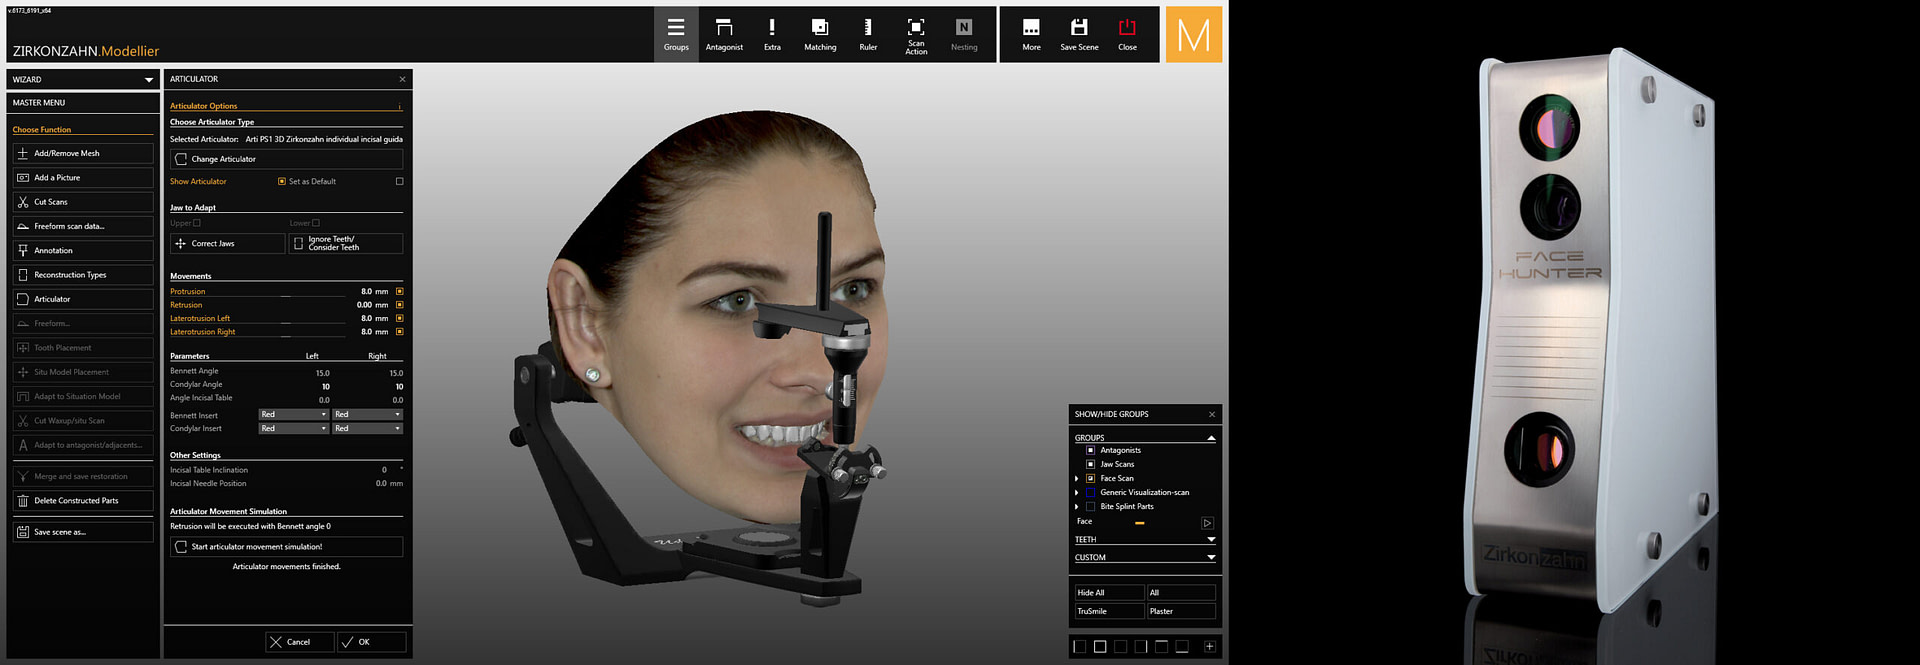Image resolution: width=1920 pixels, height=665 pixels.
Task: Open the right Condylar Insert dropdown
Action: pyautogui.click(x=368, y=428)
